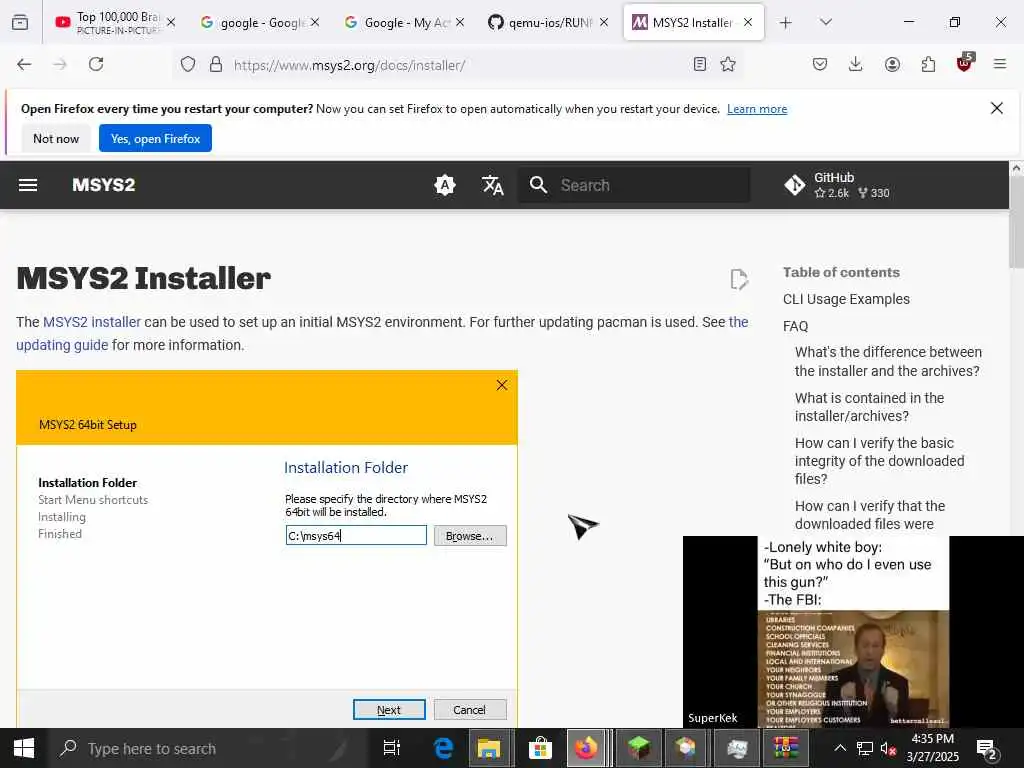1024x768 pixels.
Task: Open the language selector icon
Action: (492, 185)
